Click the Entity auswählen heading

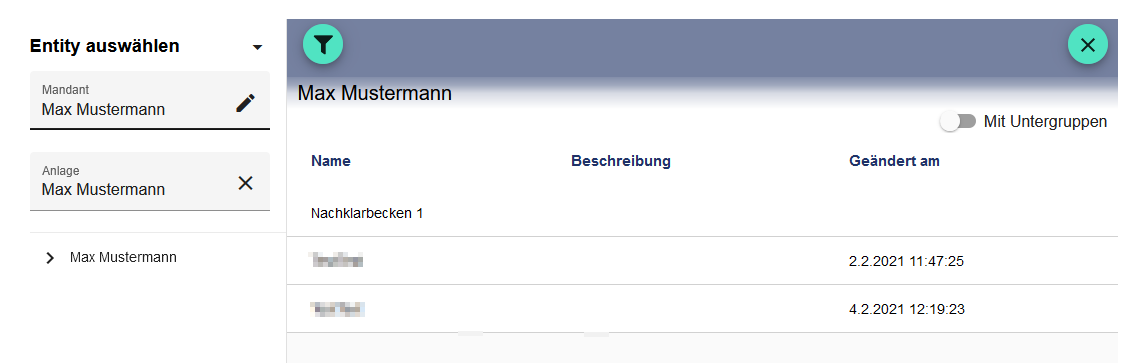[x=105, y=46]
